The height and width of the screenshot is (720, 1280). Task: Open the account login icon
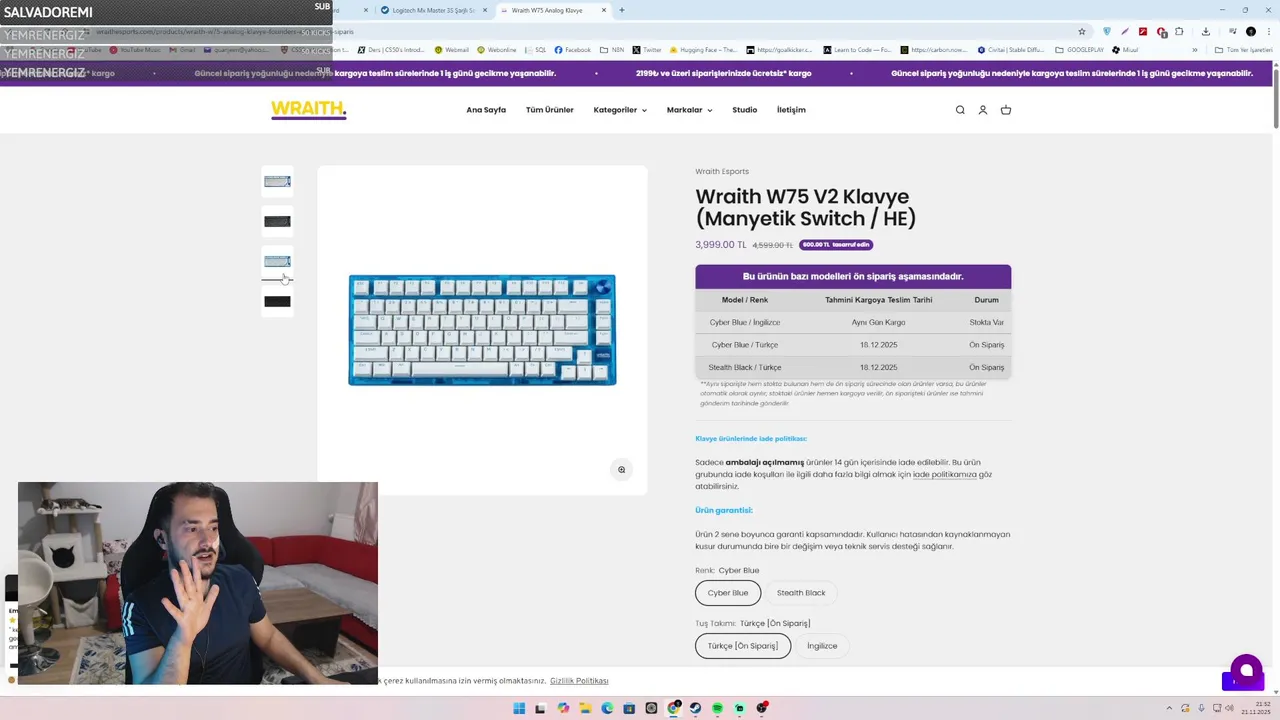coord(983,110)
